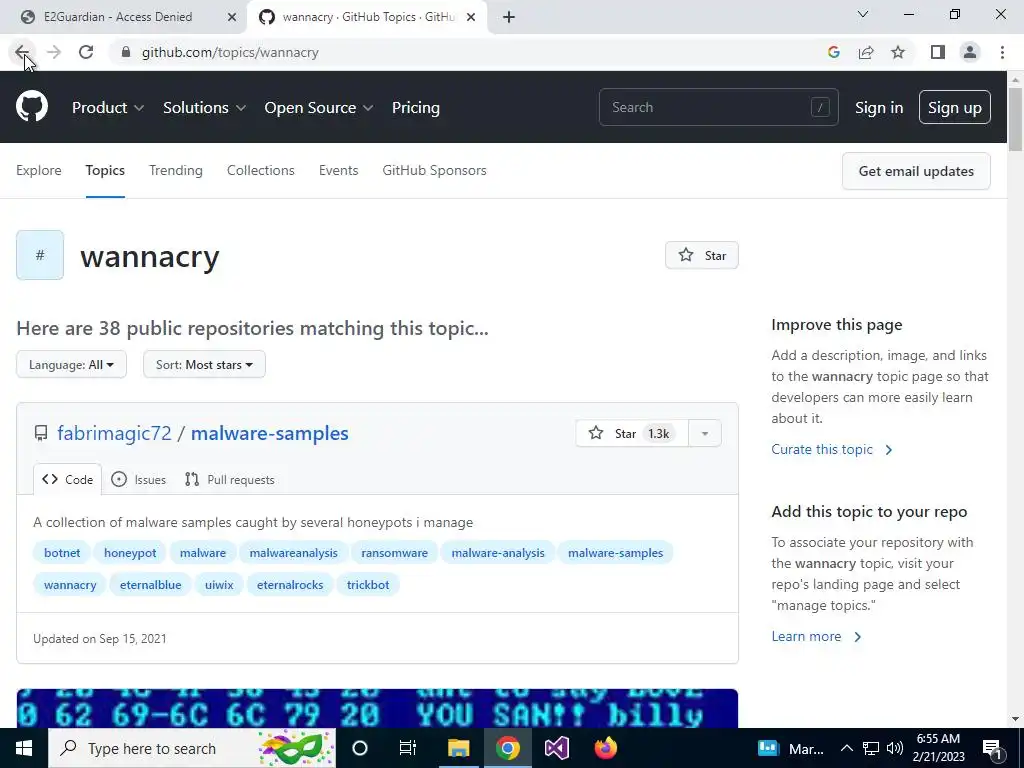This screenshot has height=768, width=1024.
Task: Click Sign in link
Action: 879,108
